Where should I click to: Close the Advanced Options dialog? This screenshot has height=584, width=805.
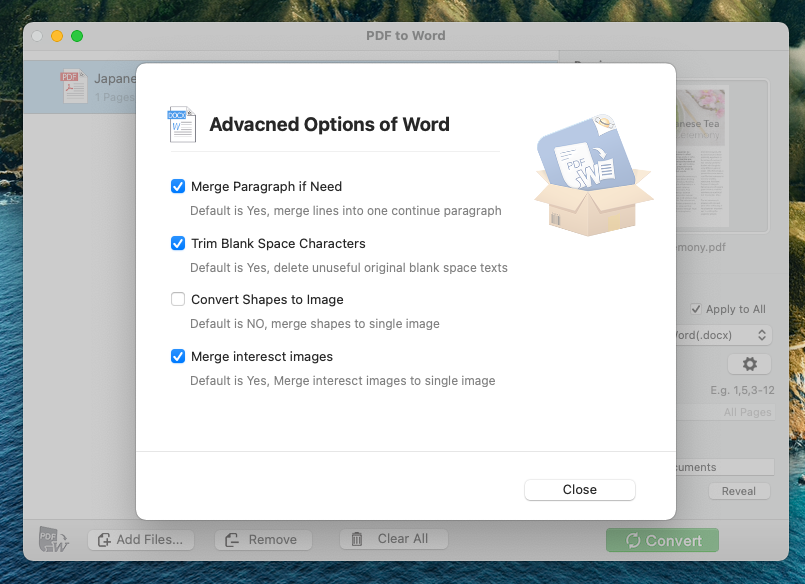[x=580, y=490]
